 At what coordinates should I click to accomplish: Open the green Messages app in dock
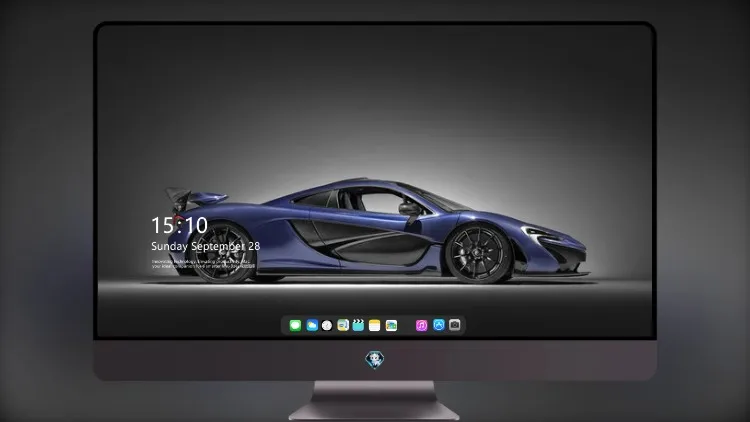(295, 325)
